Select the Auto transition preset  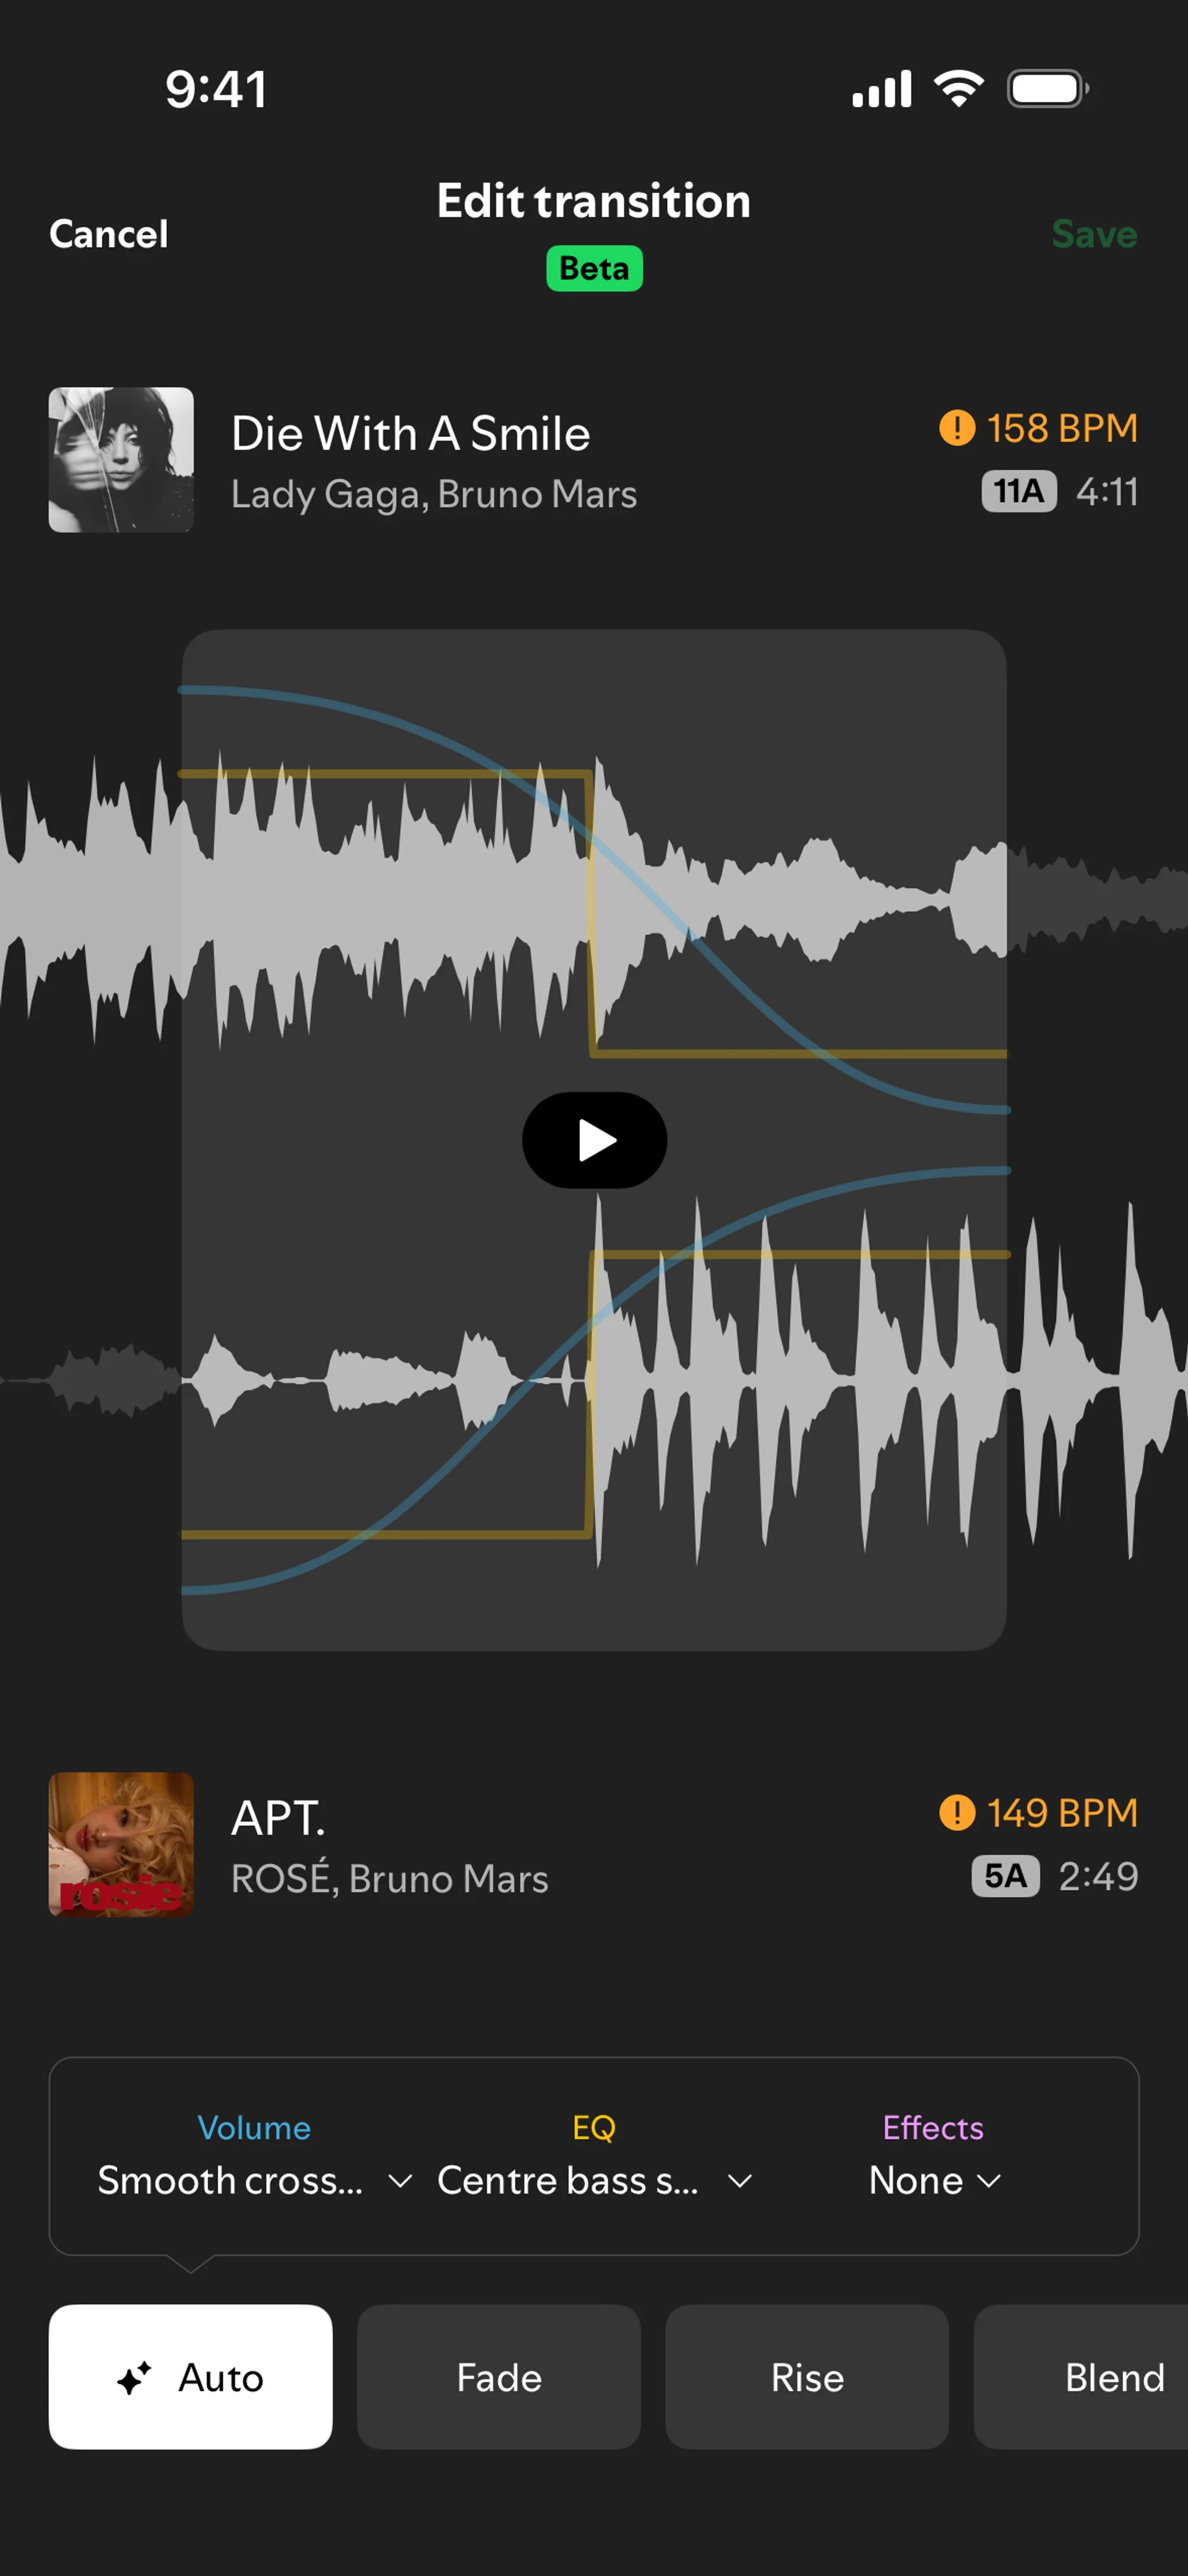pos(190,2376)
